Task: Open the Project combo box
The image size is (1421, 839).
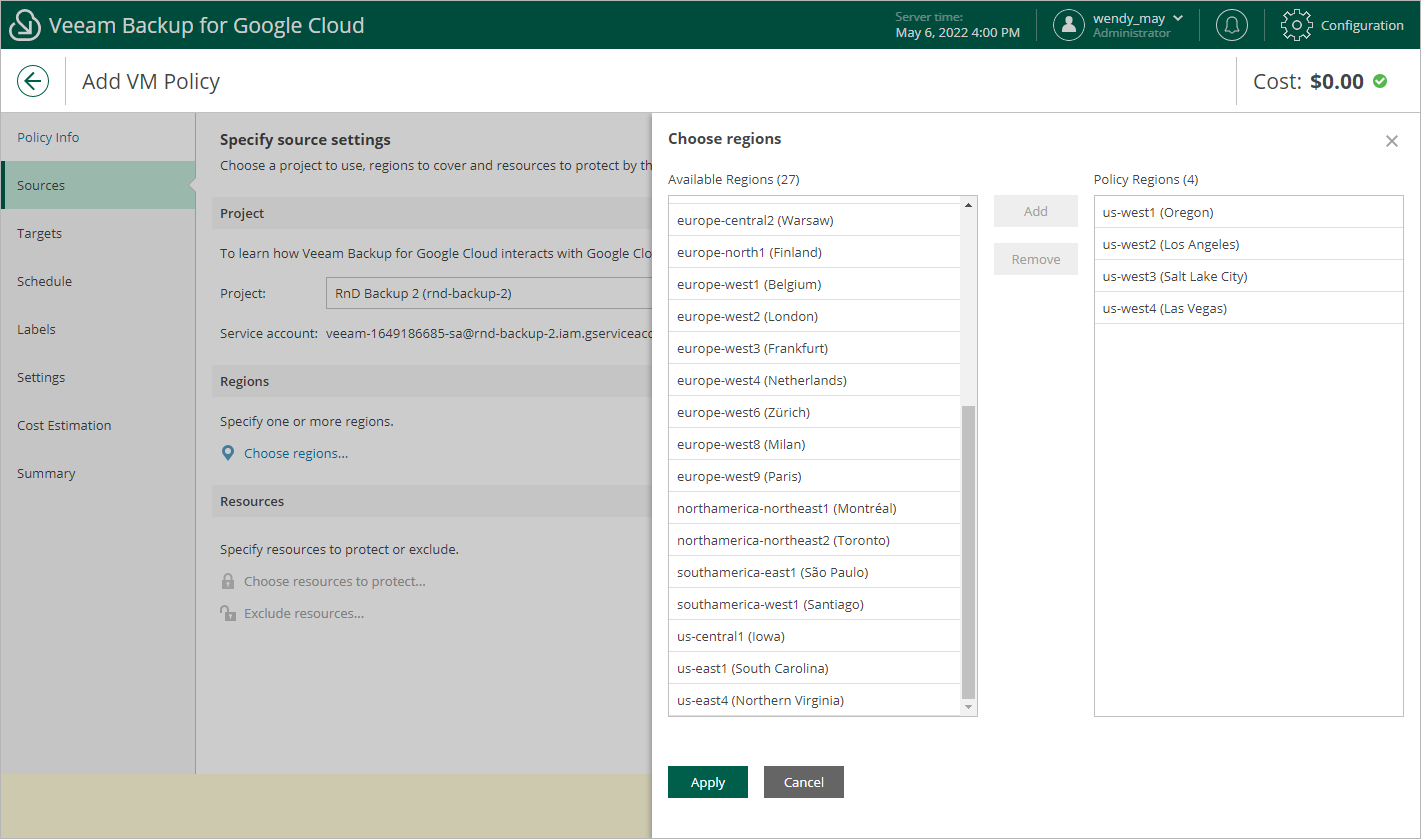Action: pyautogui.click(x=489, y=294)
